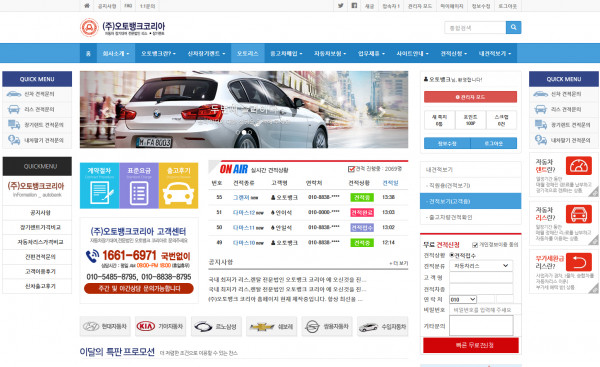The image size is (600, 367).
Task: Expand the 오토뱅크란? navigation dropdown
Action: pos(158,54)
